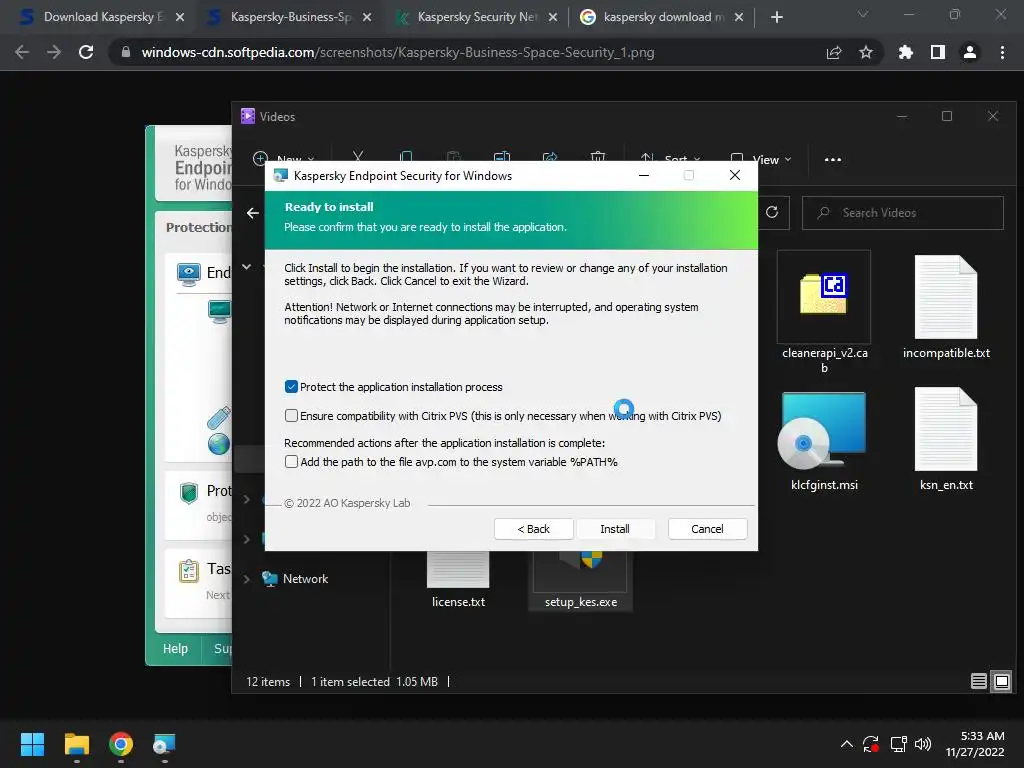Open Chrome three-dot menu
Viewport: 1024px width, 768px height.
(x=1002, y=52)
